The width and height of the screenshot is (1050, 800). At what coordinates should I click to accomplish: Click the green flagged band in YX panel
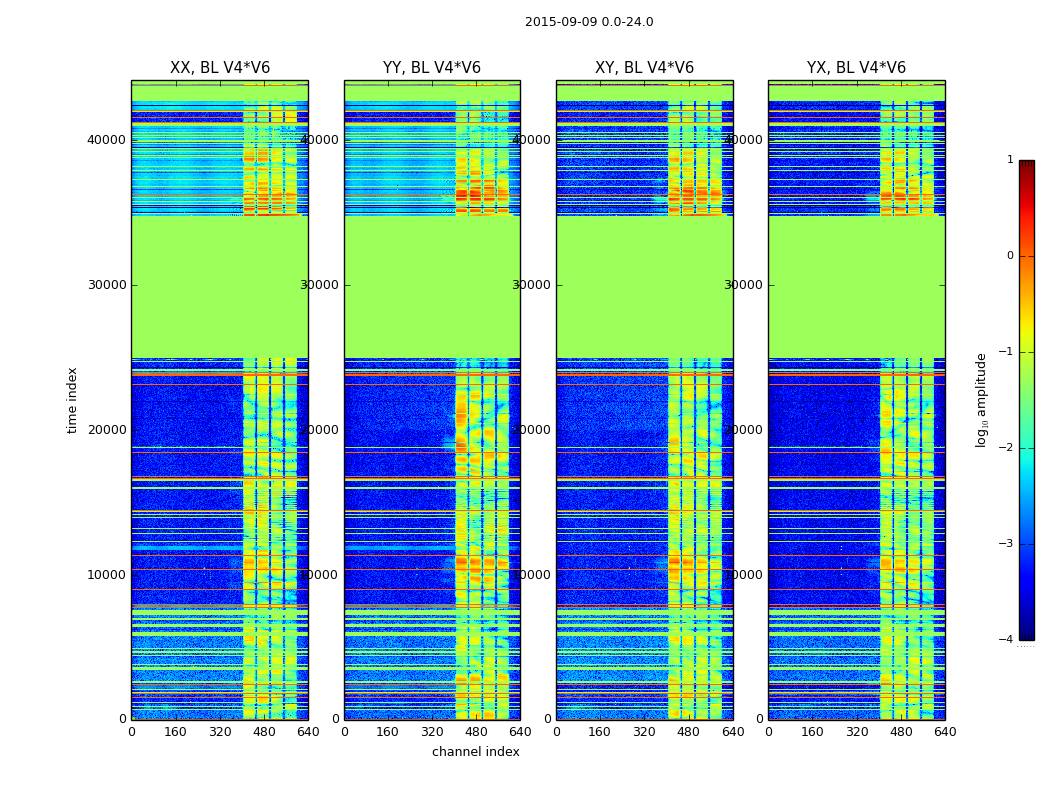click(856, 287)
